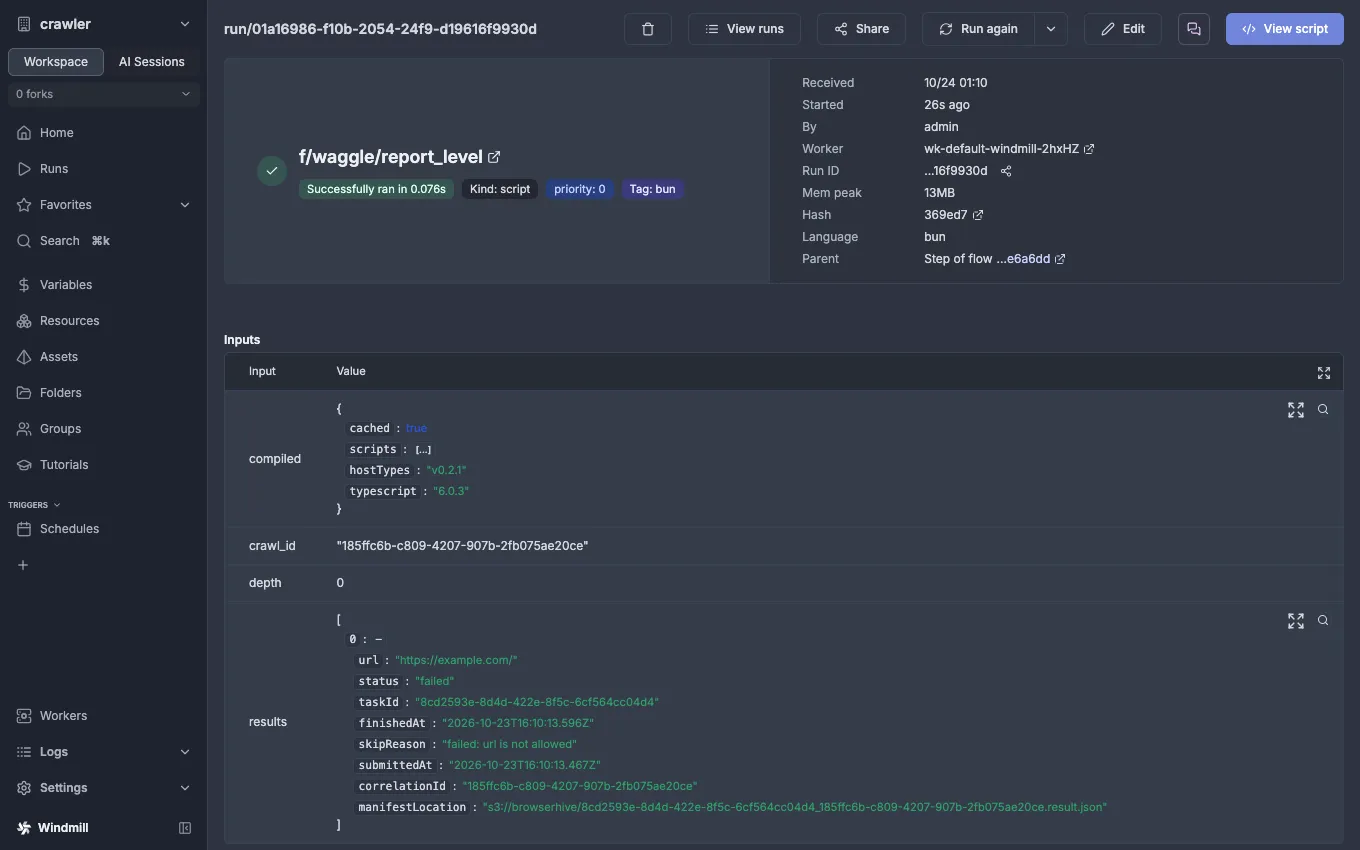Screen dimensions: 1360x850
Task: Collapse the Triggers section
Action: click(34, 505)
